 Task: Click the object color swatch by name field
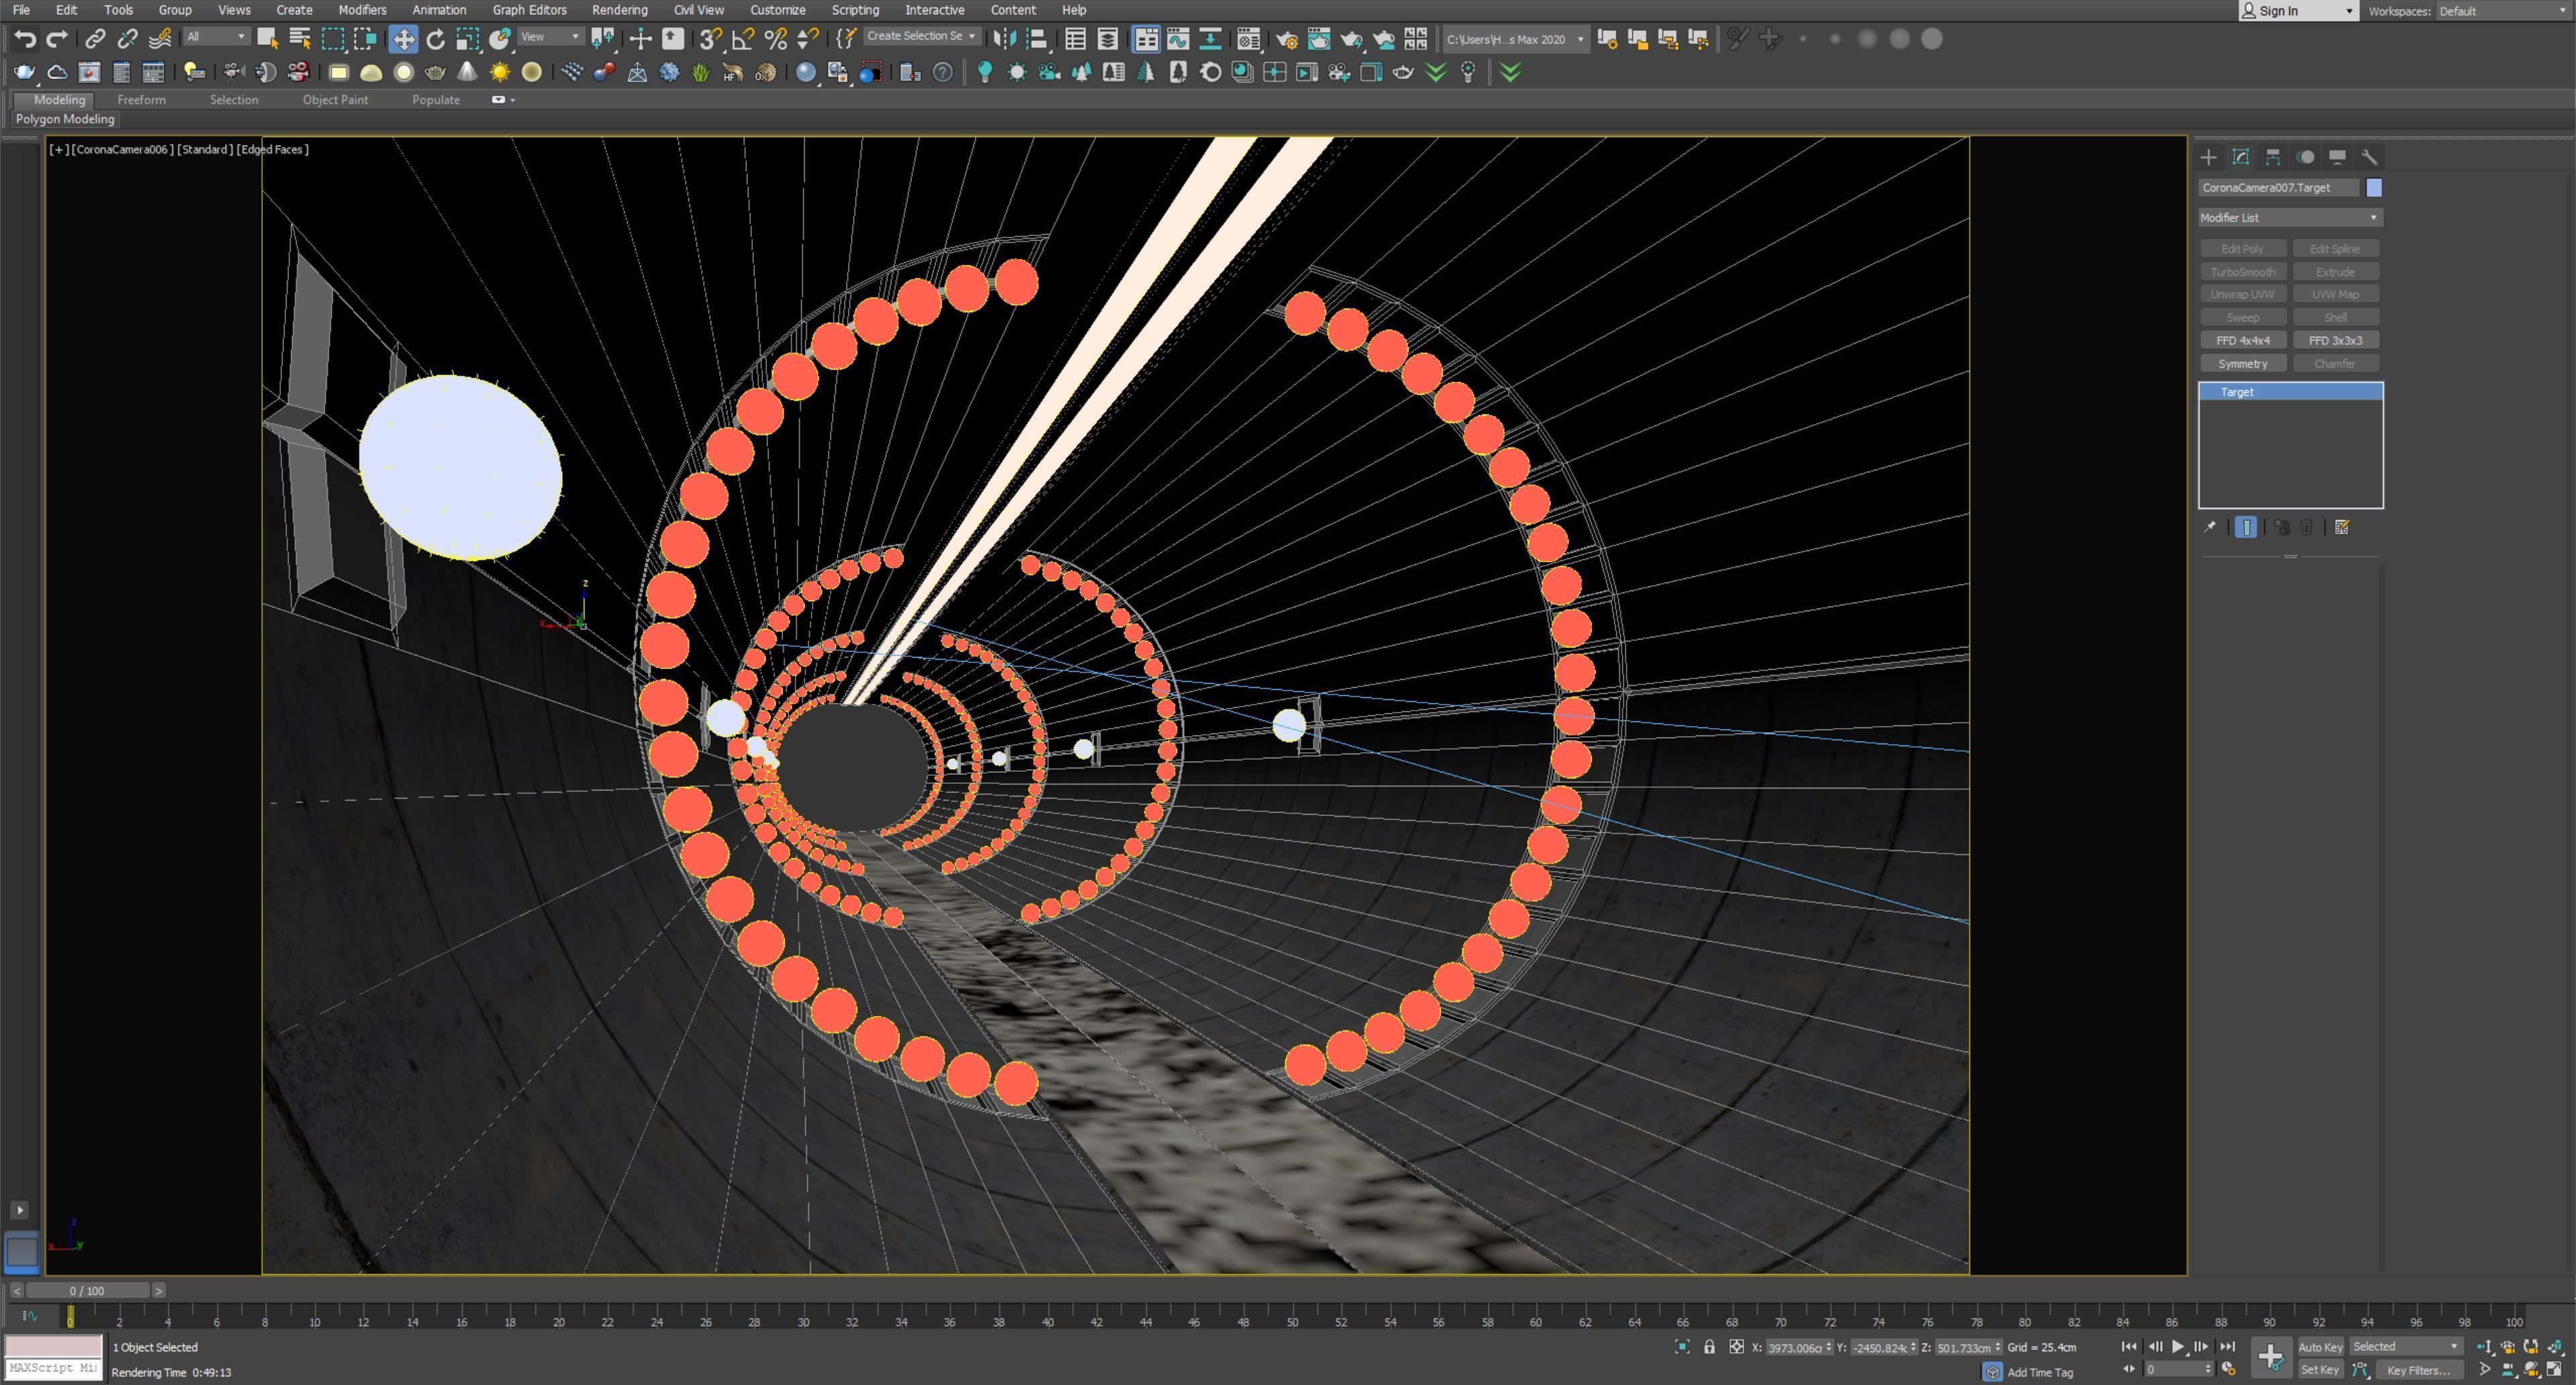(2373, 188)
